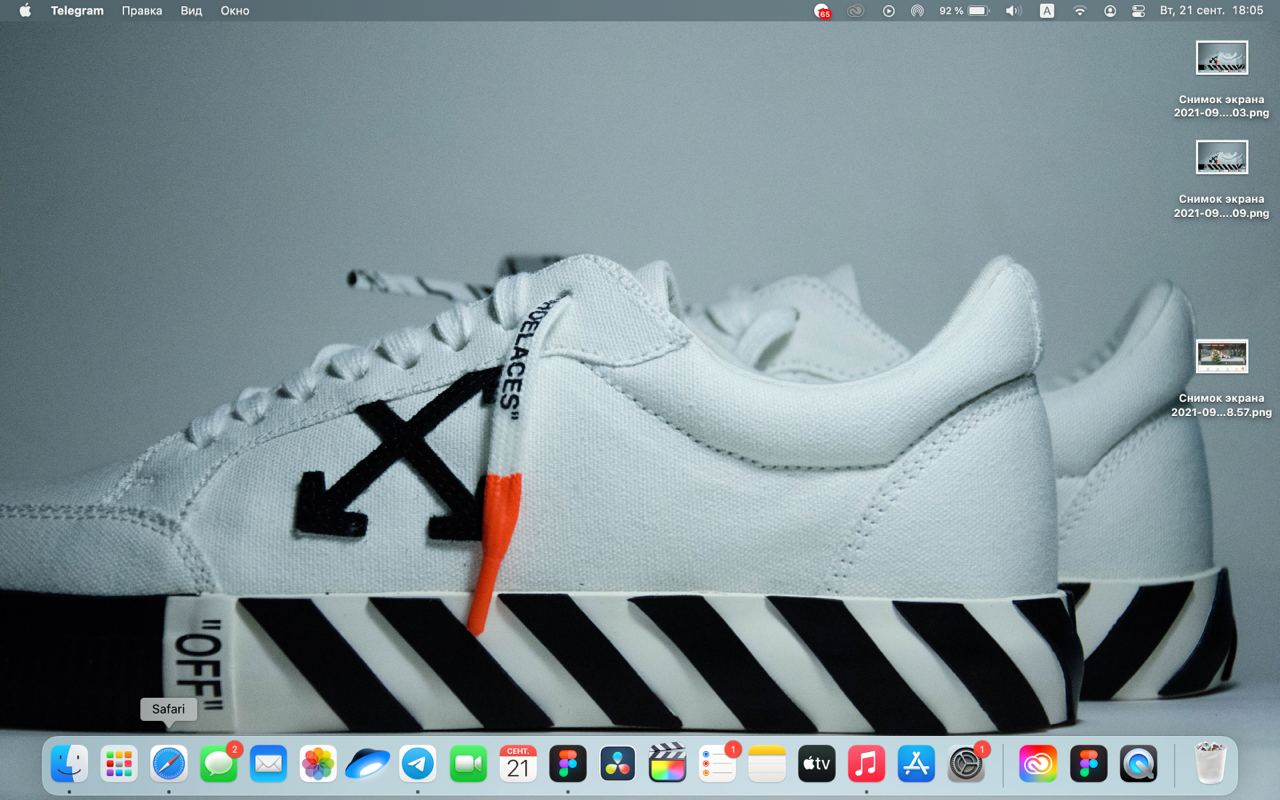Show battery status at 92 %

click(x=964, y=11)
